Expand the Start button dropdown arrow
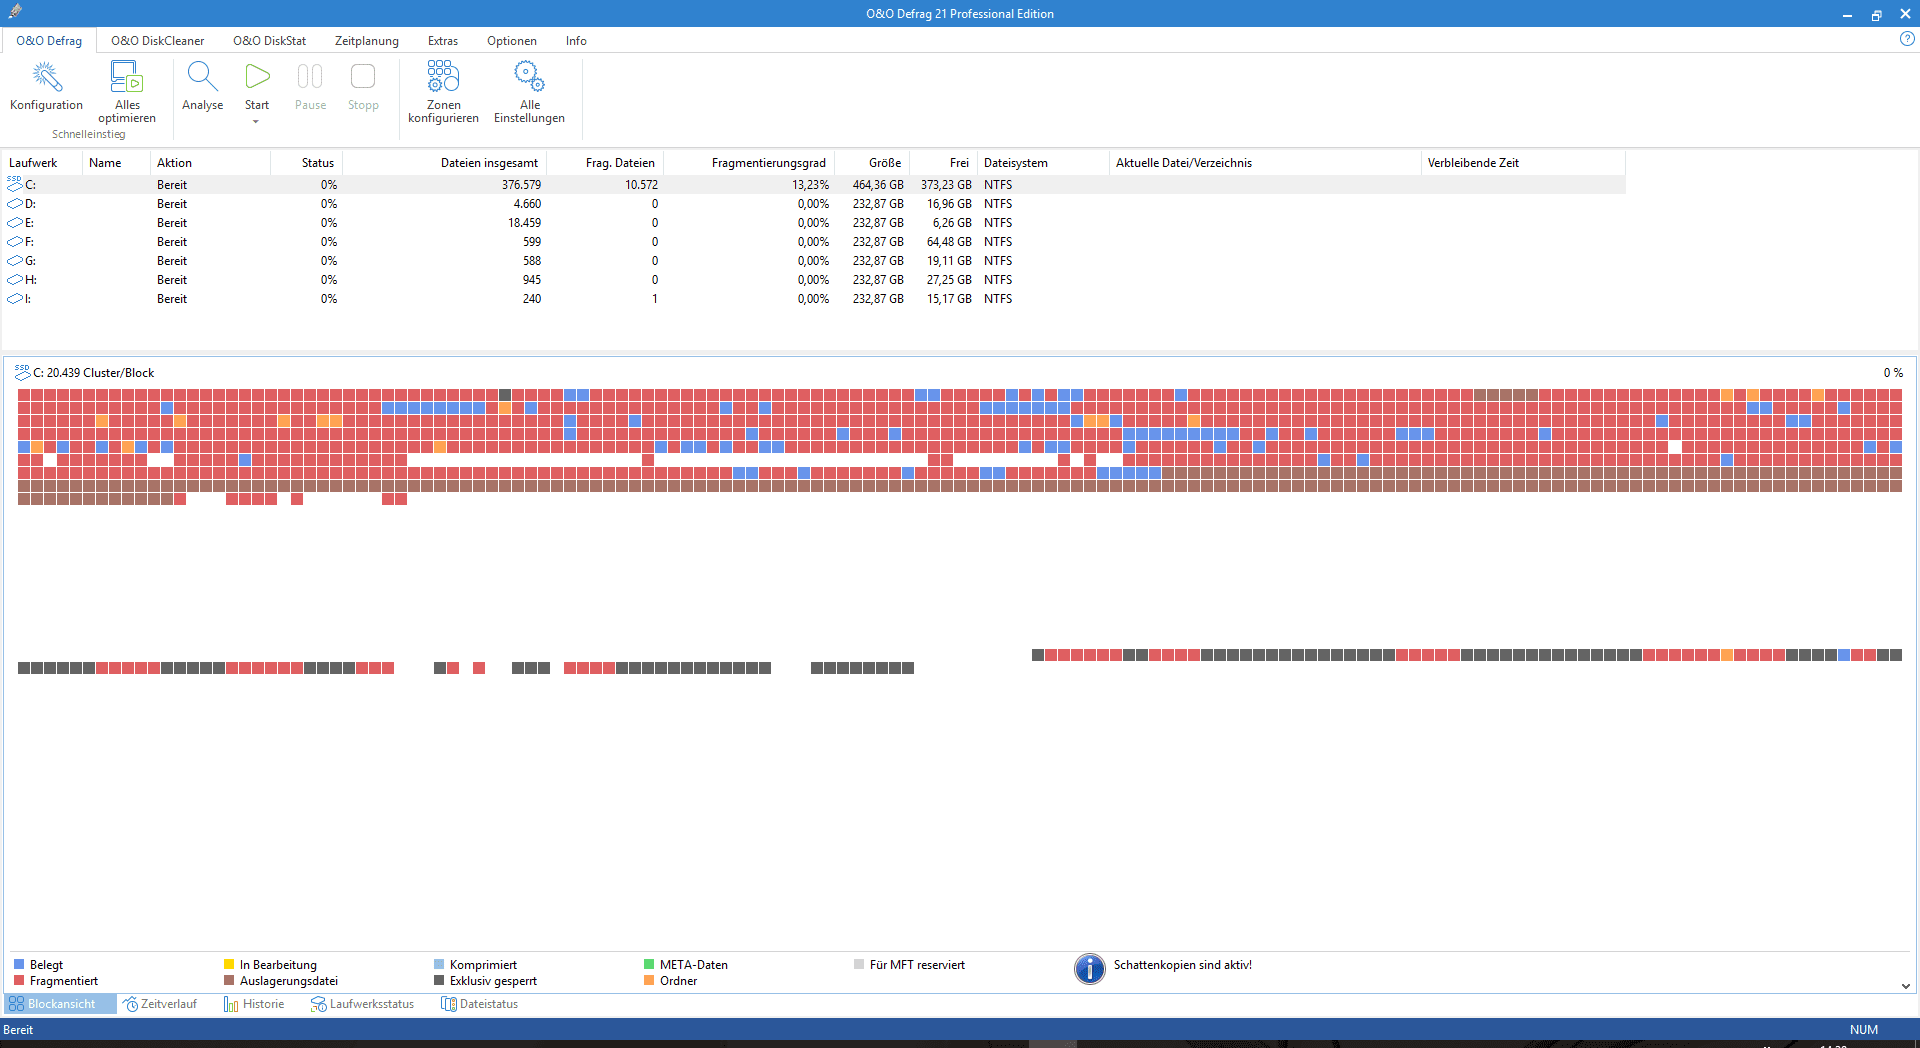The height and width of the screenshot is (1048, 1920). [x=256, y=122]
